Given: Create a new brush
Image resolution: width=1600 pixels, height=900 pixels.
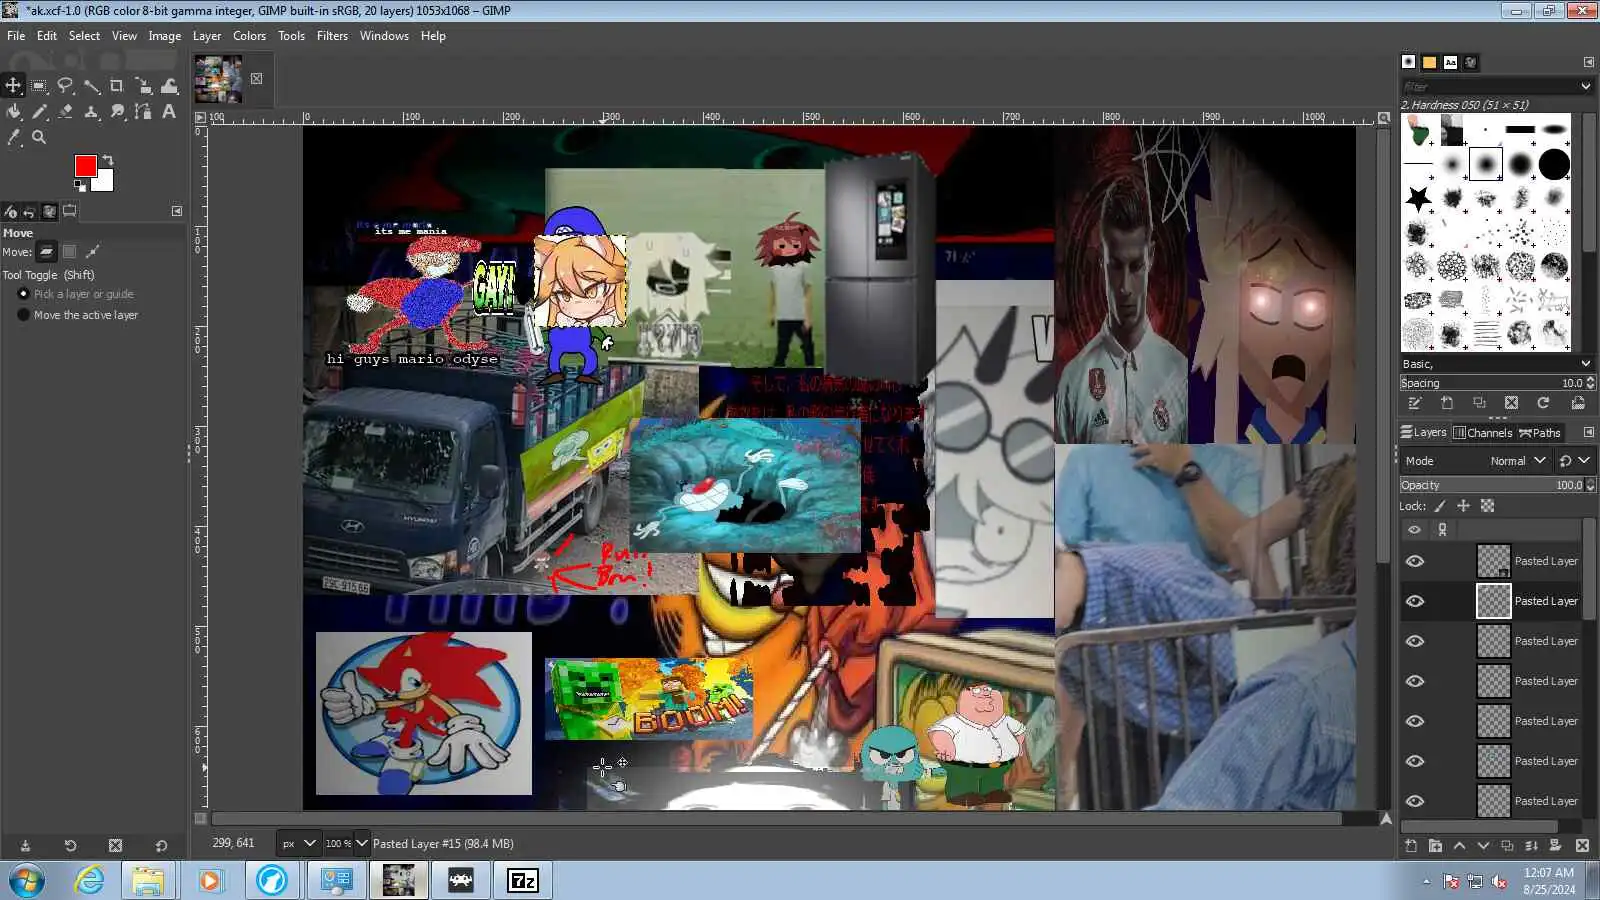Looking at the screenshot, I should point(1447,403).
